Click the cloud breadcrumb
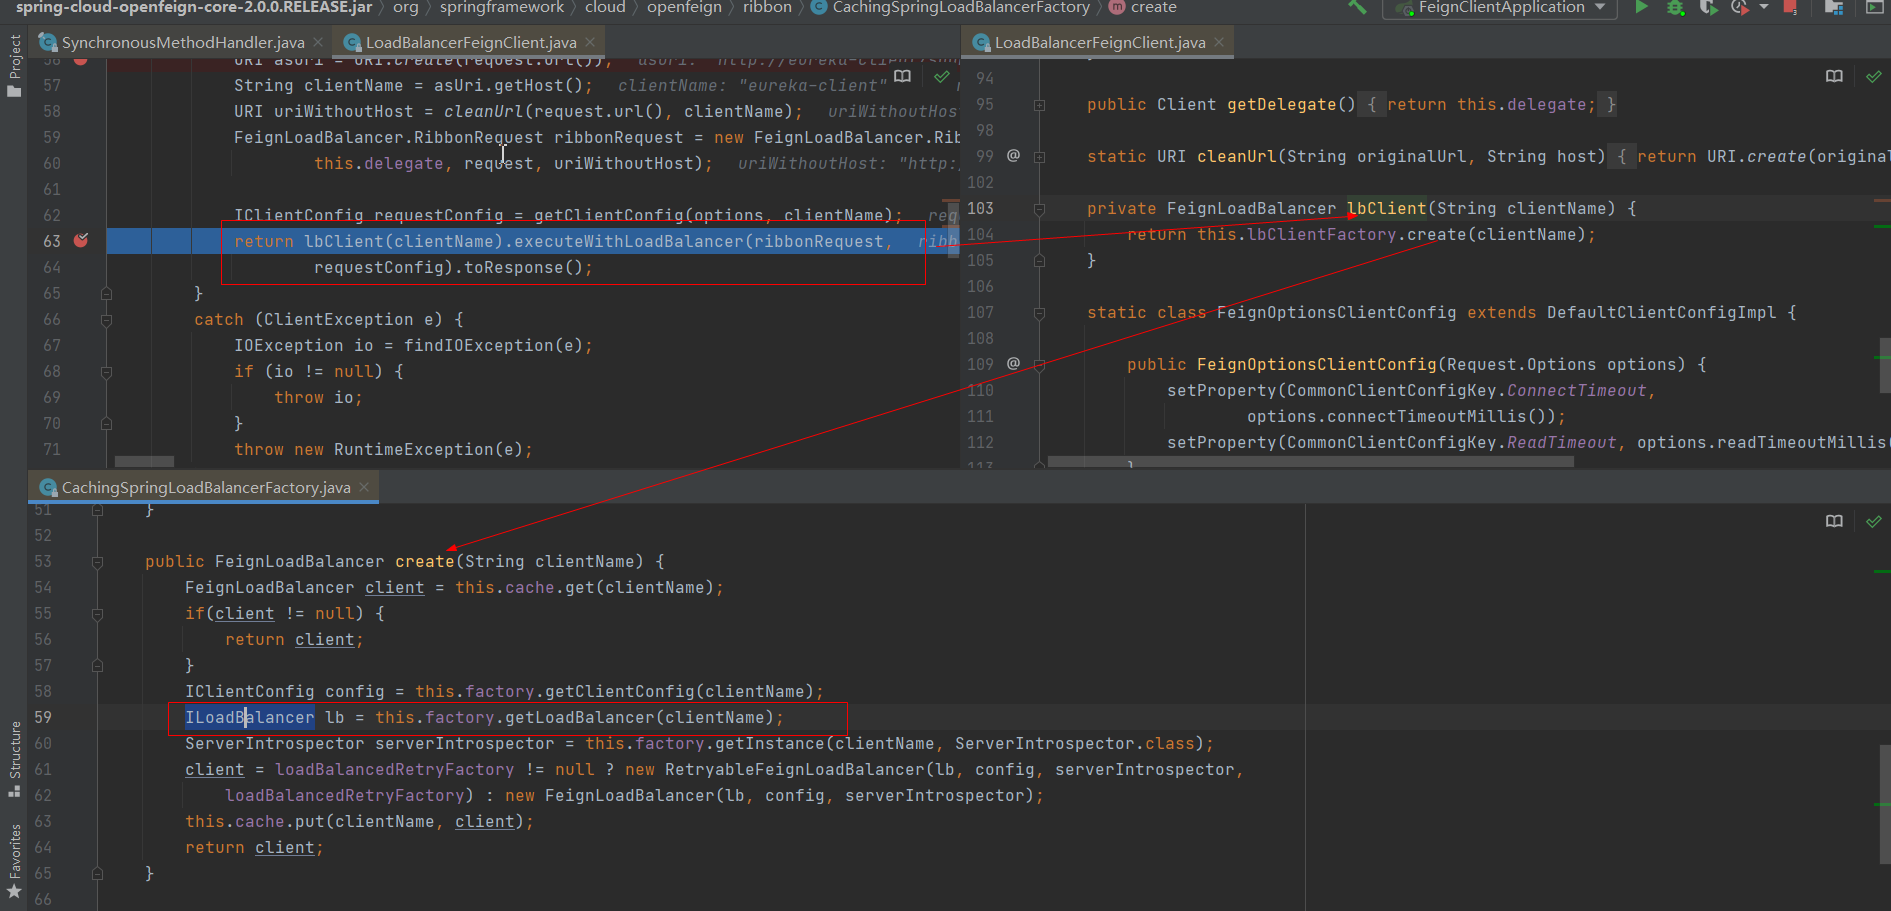The width and height of the screenshot is (1891, 911). coord(605,8)
